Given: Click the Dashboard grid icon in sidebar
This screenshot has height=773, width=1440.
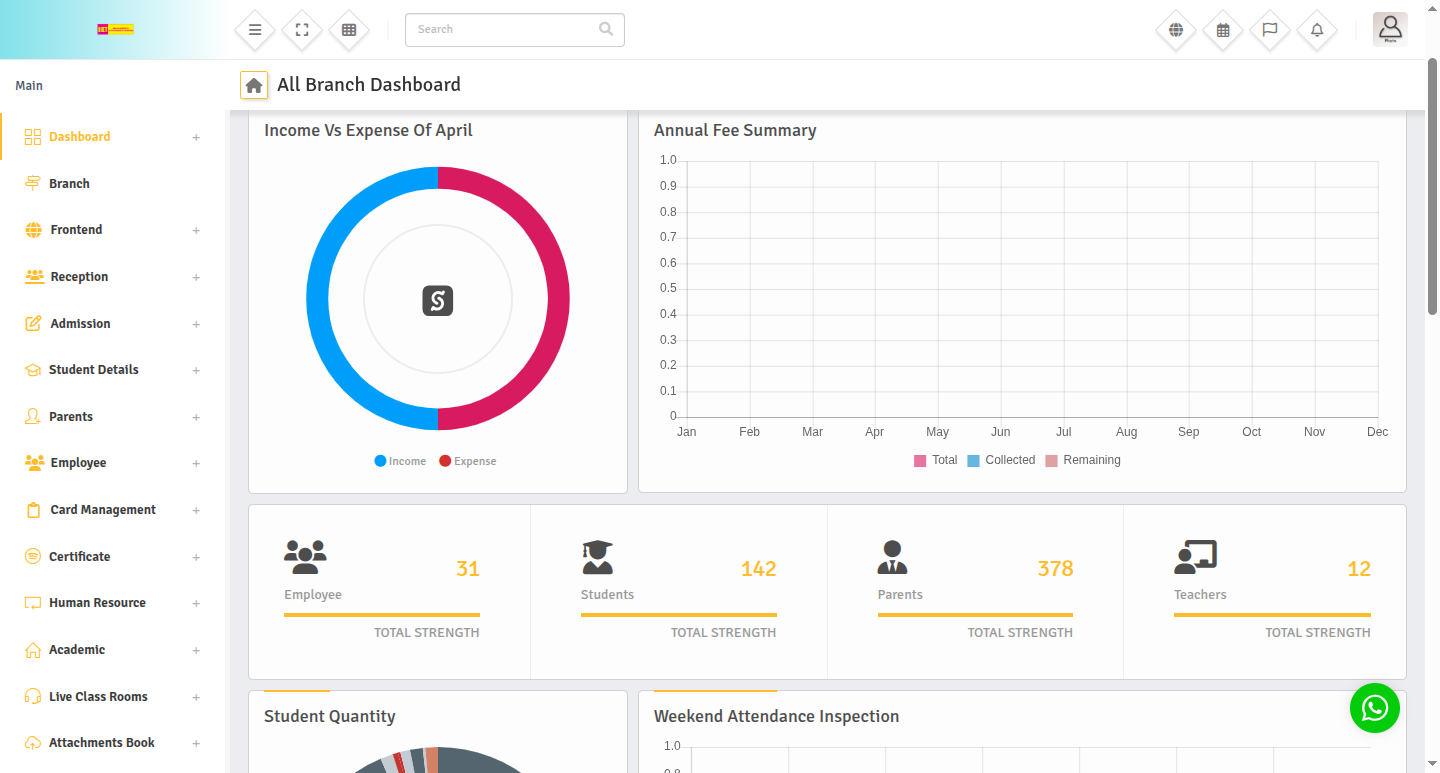Looking at the screenshot, I should 33,137.
